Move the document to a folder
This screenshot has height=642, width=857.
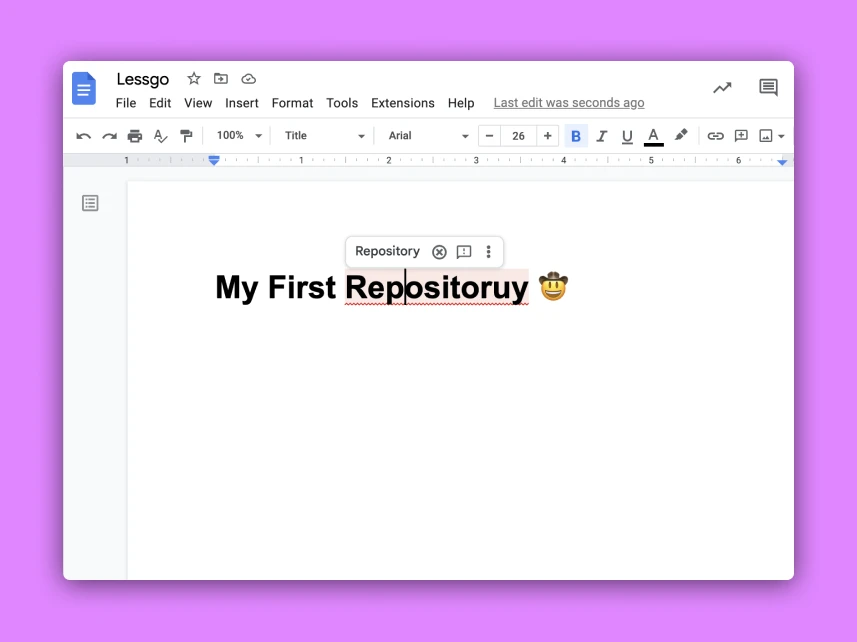coord(221,78)
